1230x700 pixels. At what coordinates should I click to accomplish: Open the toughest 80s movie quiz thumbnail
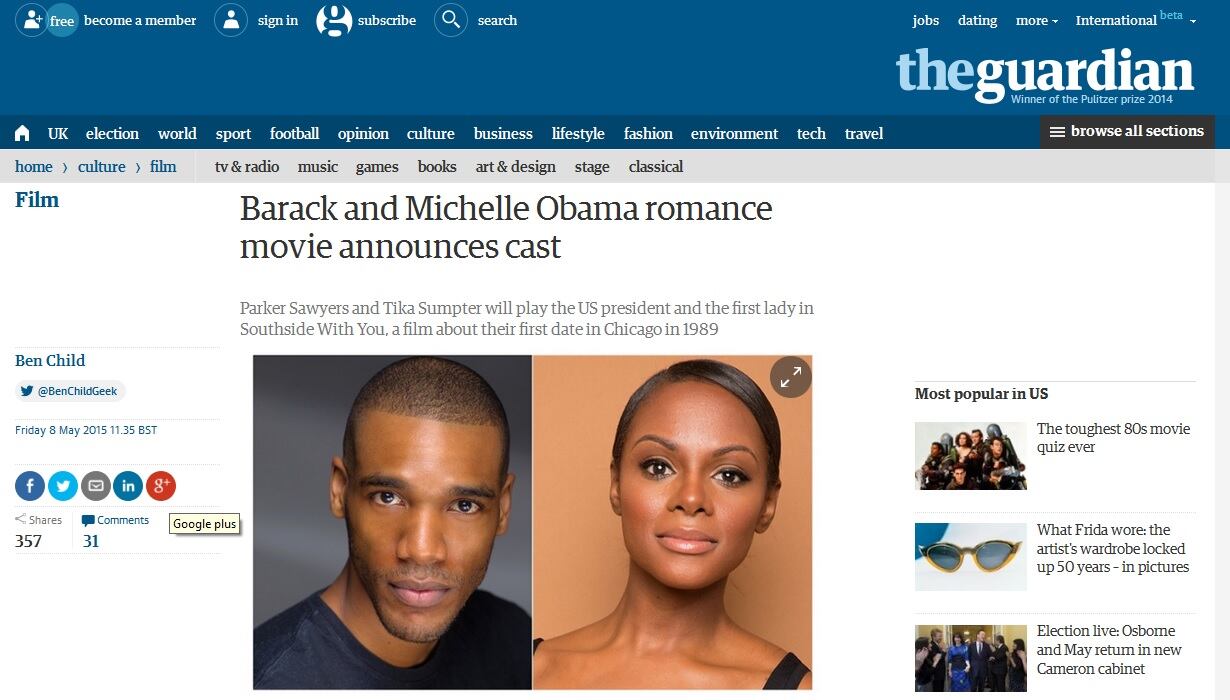pyautogui.click(x=971, y=456)
